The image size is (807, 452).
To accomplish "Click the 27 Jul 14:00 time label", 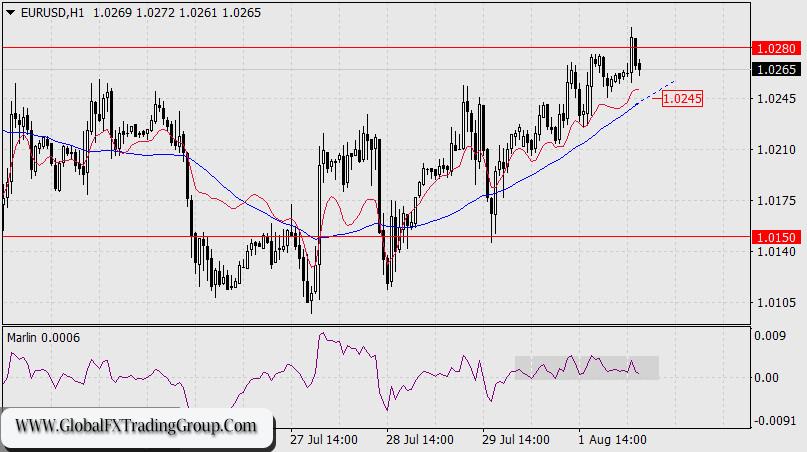I will point(323,440).
